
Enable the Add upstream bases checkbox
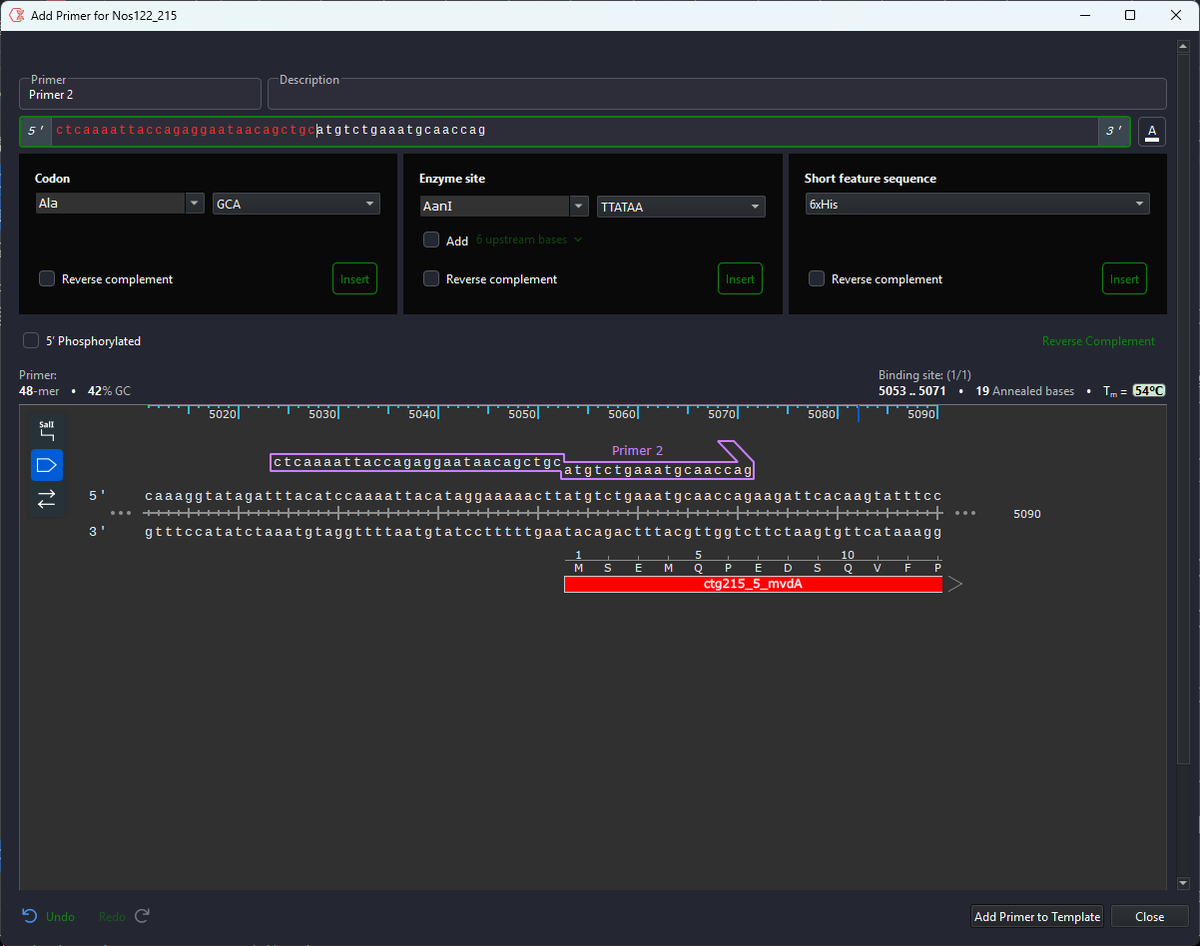click(431, 240)
